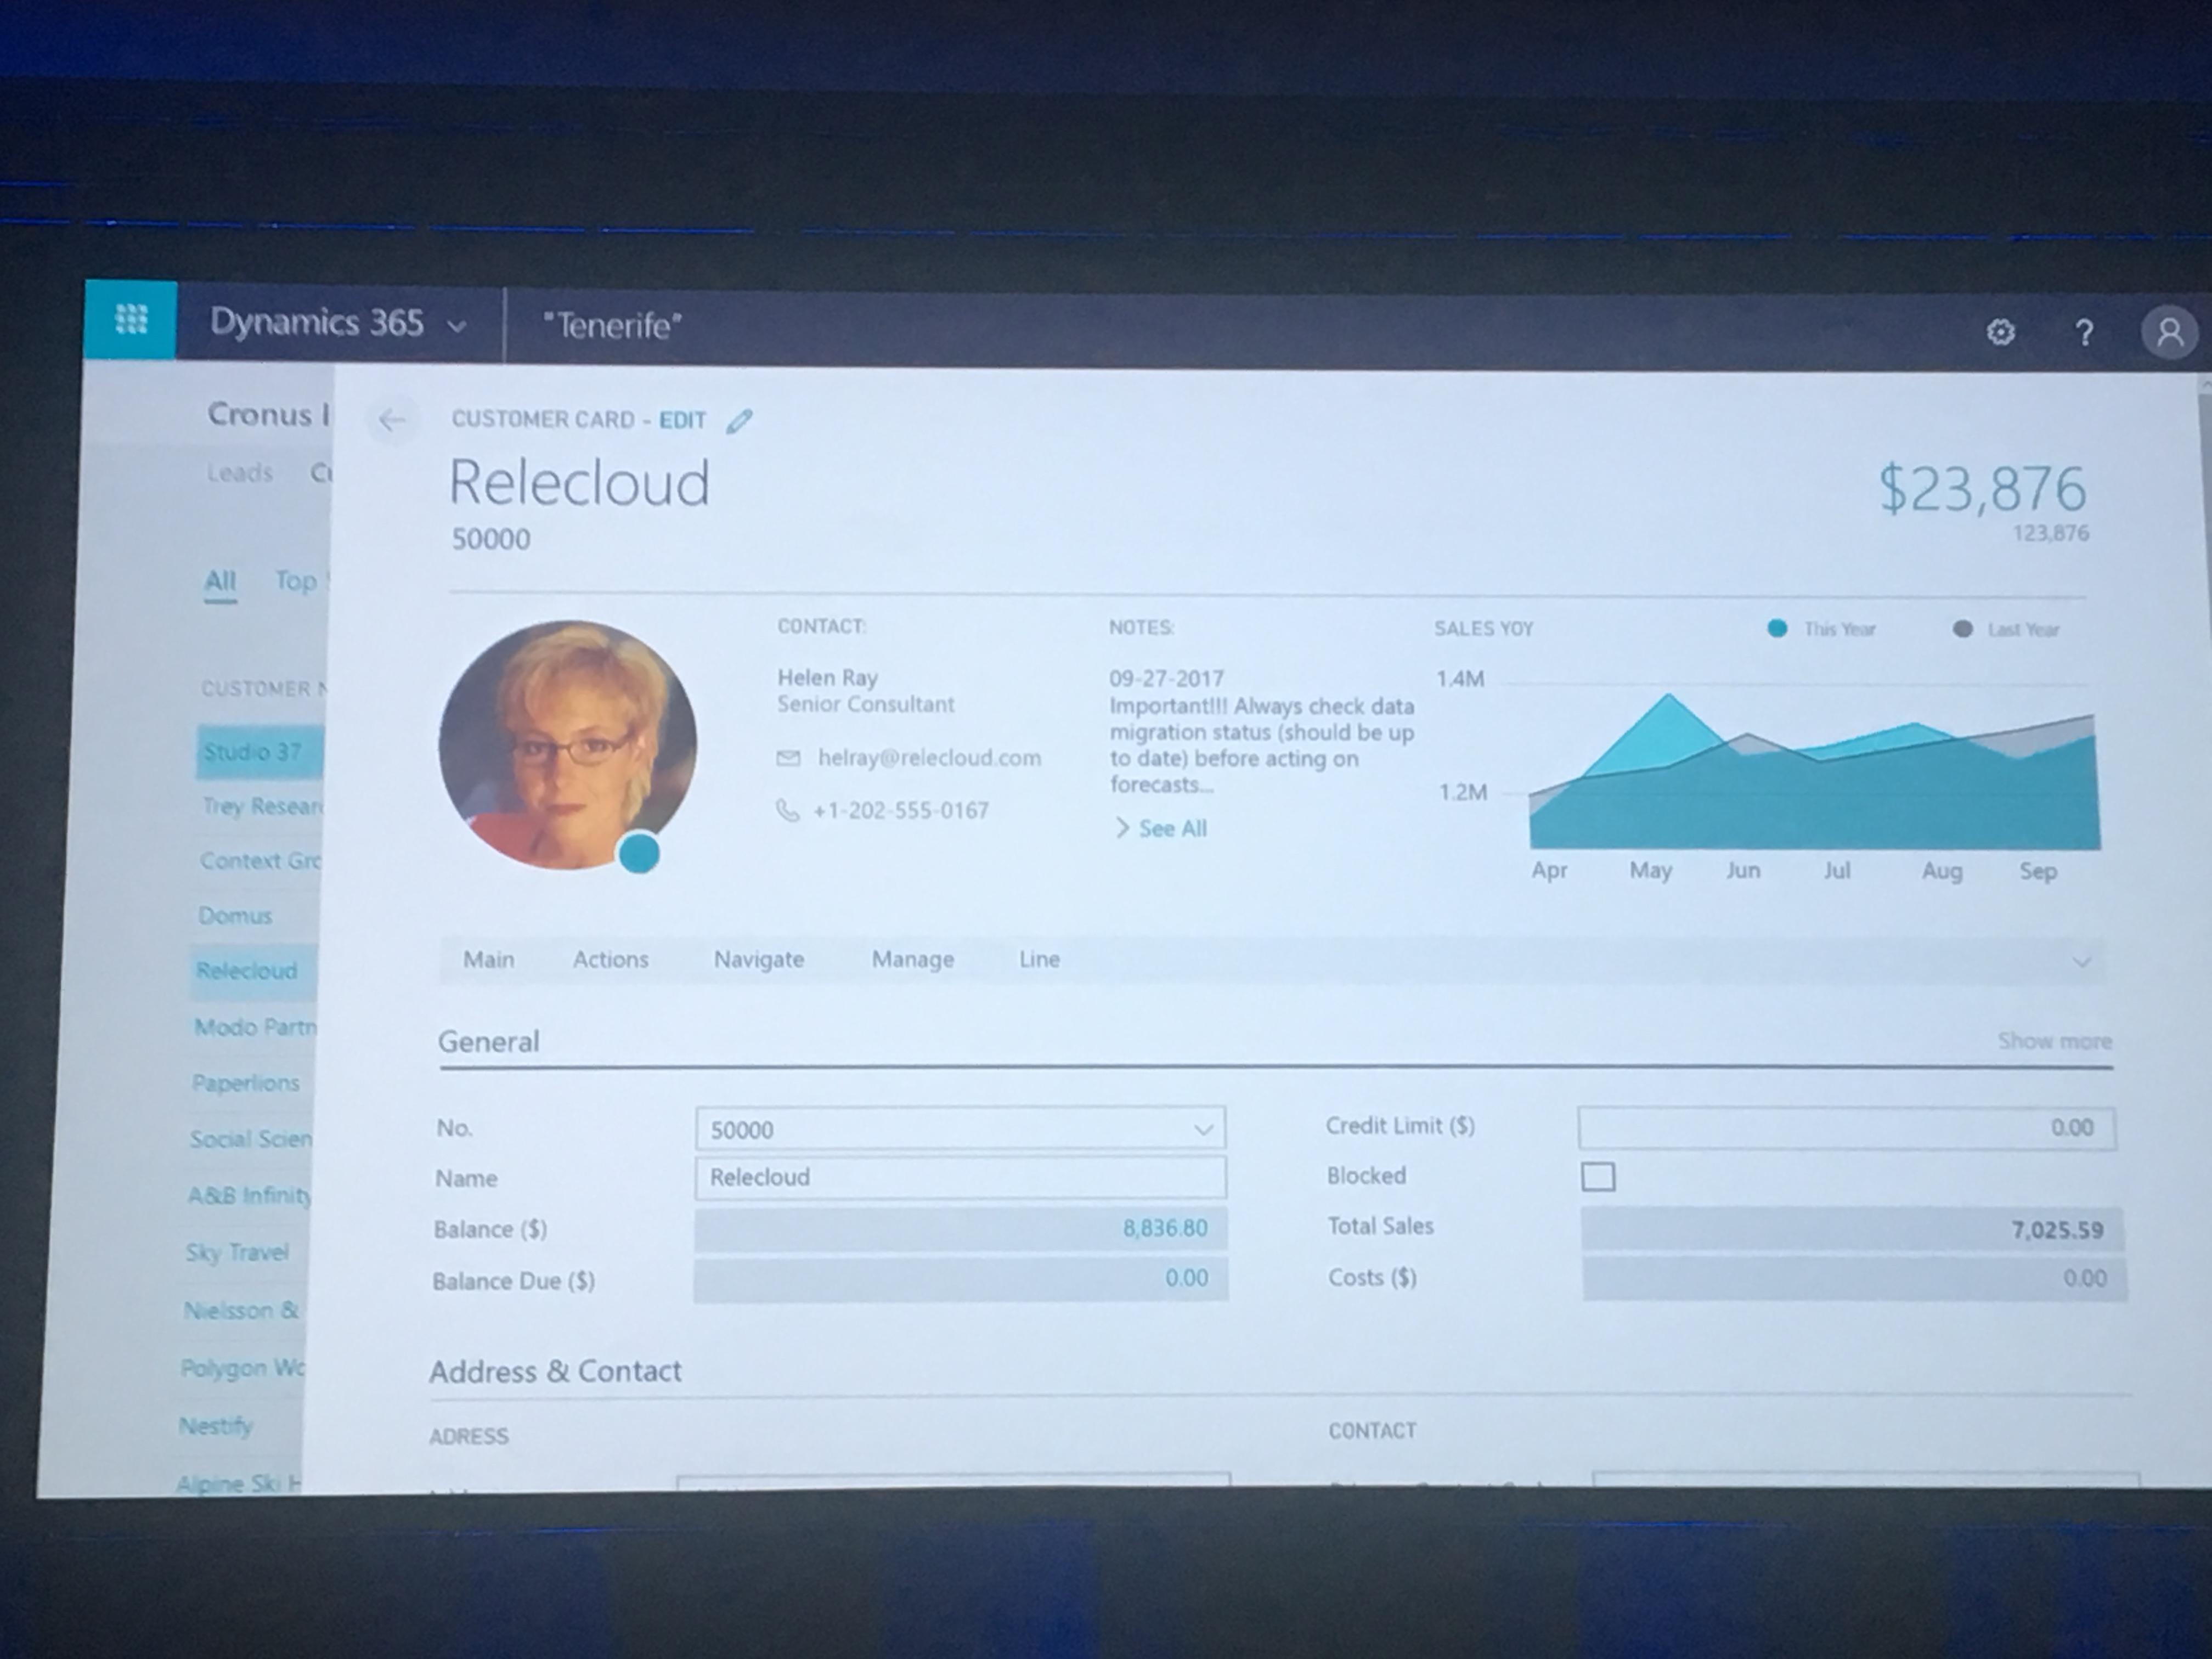Select Nielsson & customer row

coord(241,1310)
